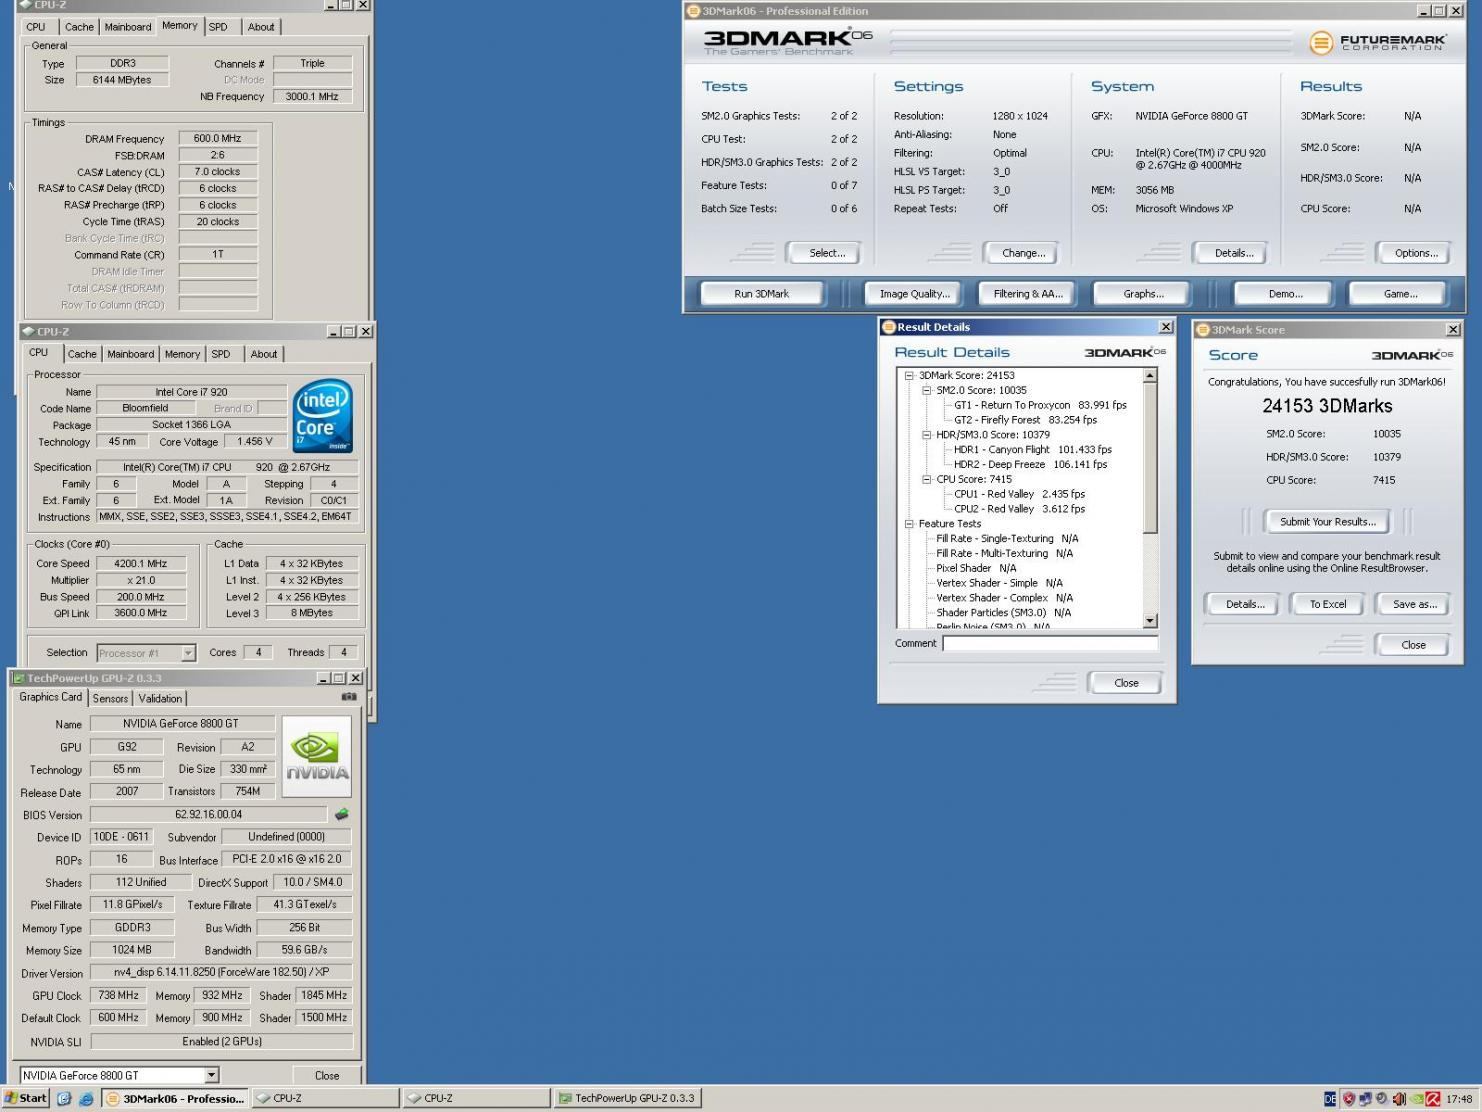Select Pixel Shader N/A feature row
Image resolution: width=1482 pixels, height=1112 pixels.
tap(976, 568)
